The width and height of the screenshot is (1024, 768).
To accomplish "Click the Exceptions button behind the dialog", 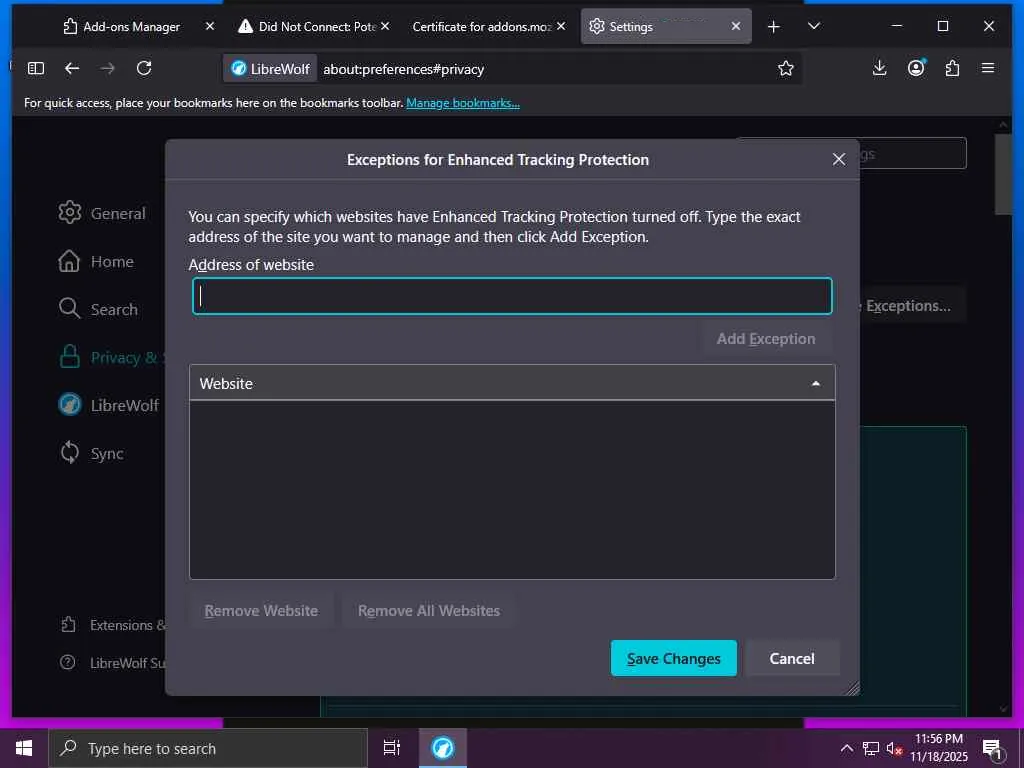I will click(912, 306).
